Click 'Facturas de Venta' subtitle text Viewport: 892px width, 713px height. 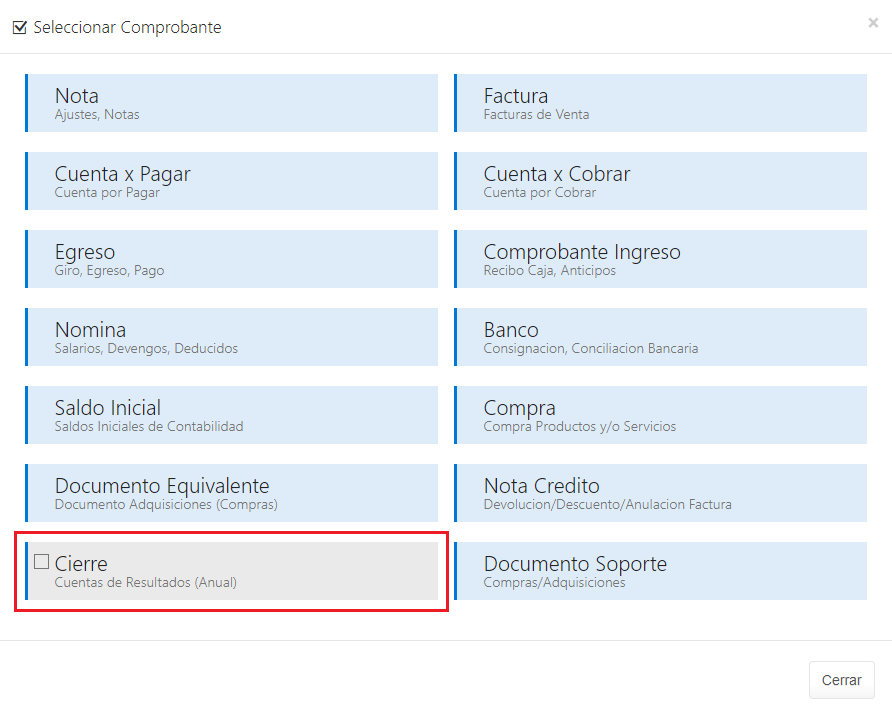pyautogui.click(x=536, y=115)
